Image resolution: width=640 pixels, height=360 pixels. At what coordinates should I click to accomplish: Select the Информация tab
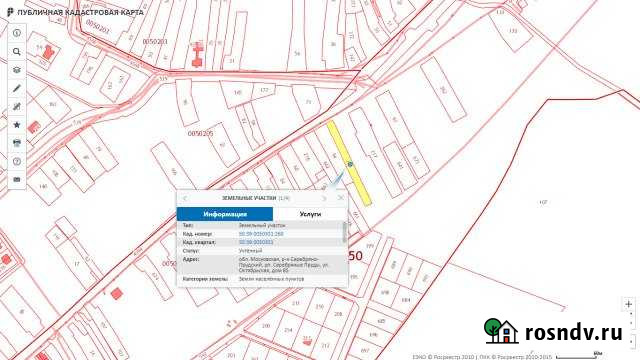click(225, 214)
